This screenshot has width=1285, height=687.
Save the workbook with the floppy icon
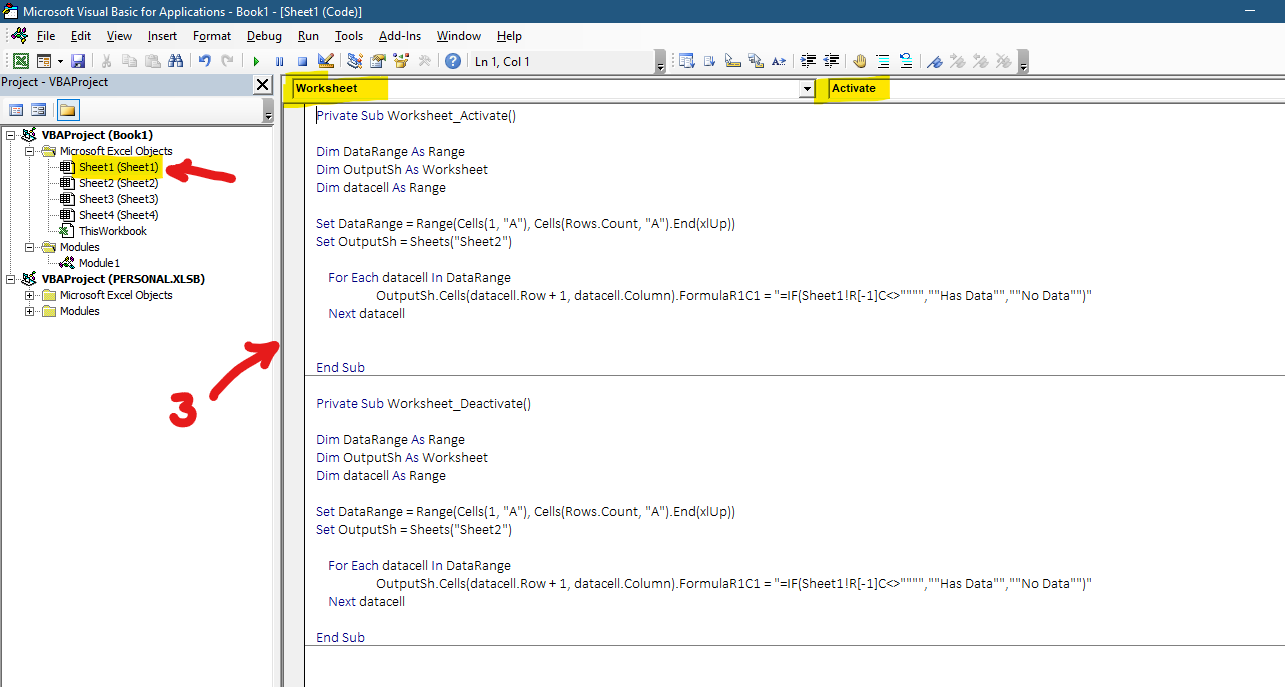pyautogui.click(x=78, y=61)
